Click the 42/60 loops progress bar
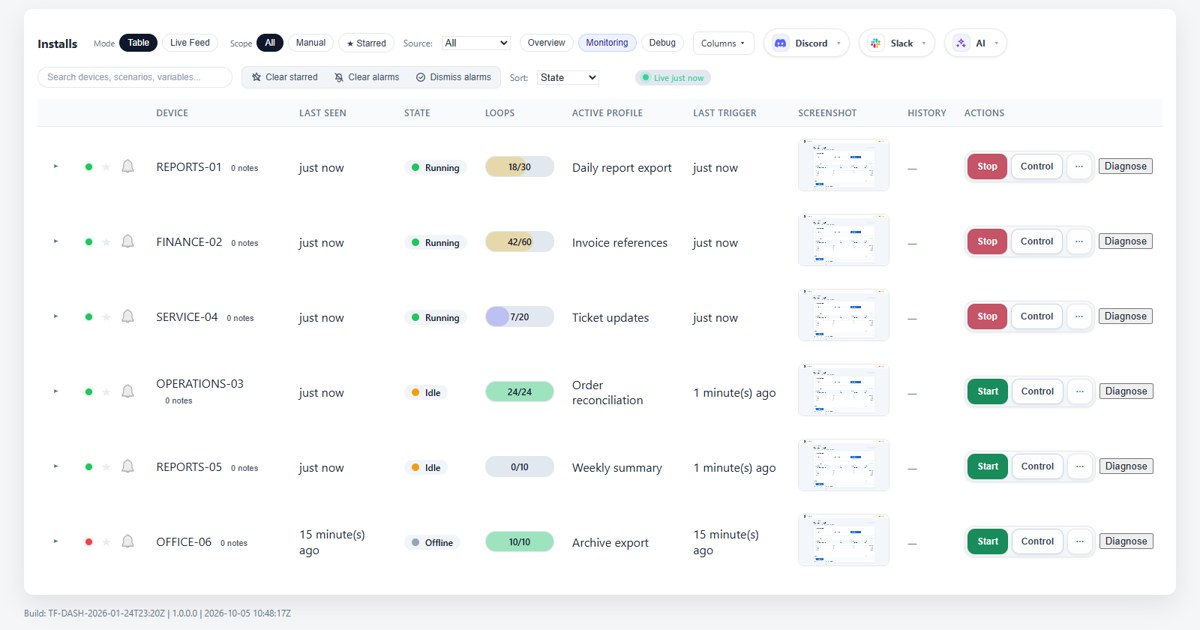 pos(519,242)
